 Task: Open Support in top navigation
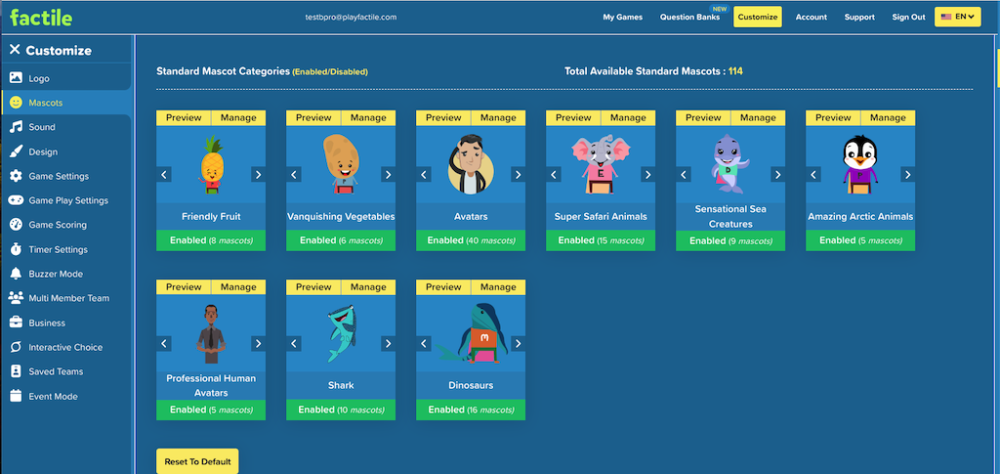point(860,17)
